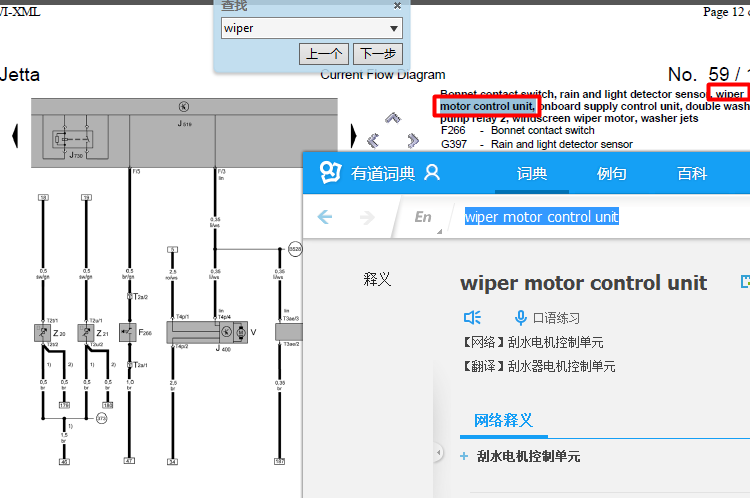Screen dimensions: 750x498
Task: Collapse the side panel with small arrow
Action: coord(439,452)
